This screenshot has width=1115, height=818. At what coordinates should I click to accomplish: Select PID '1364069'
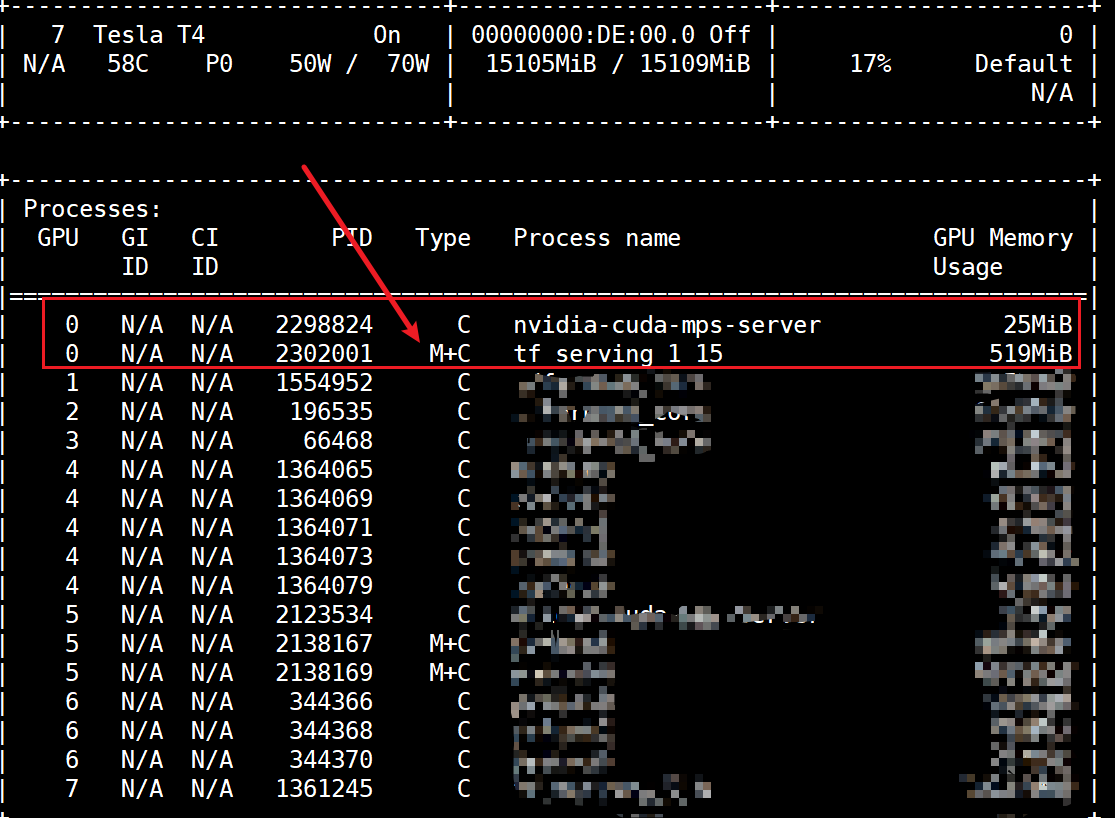click(324, 499)
